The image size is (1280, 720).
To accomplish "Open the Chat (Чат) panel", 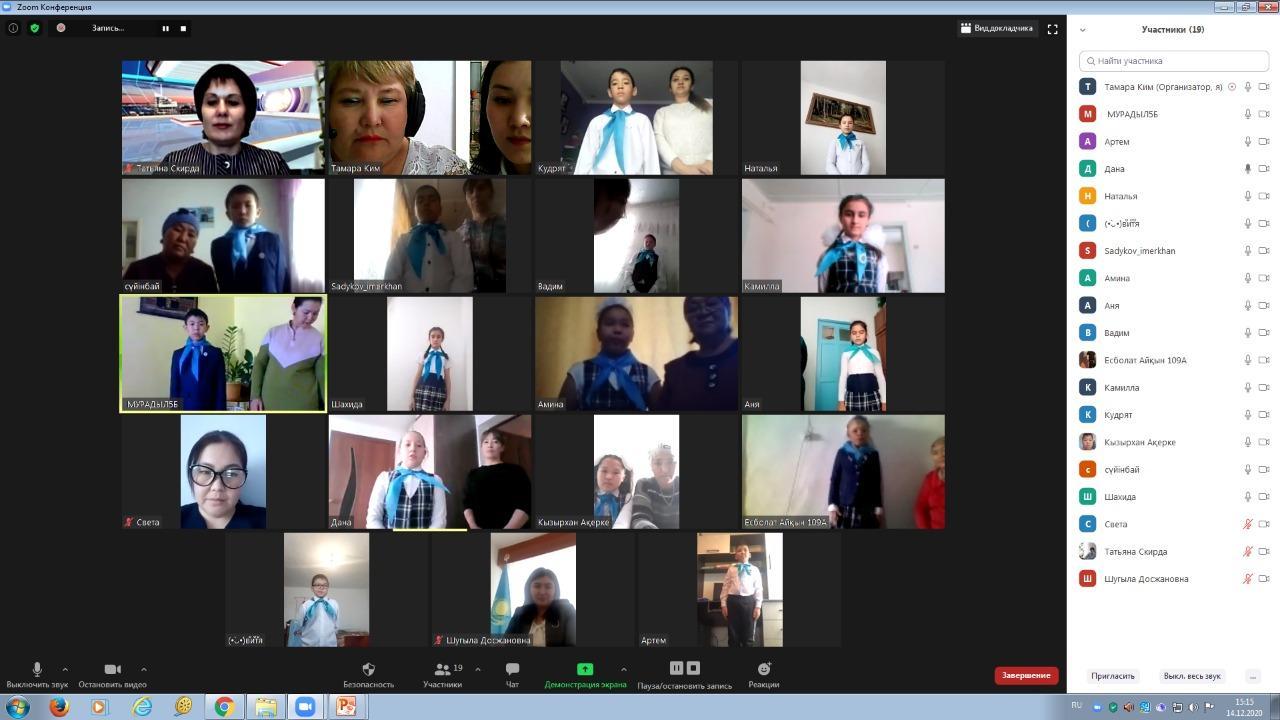I will point(512,669).
